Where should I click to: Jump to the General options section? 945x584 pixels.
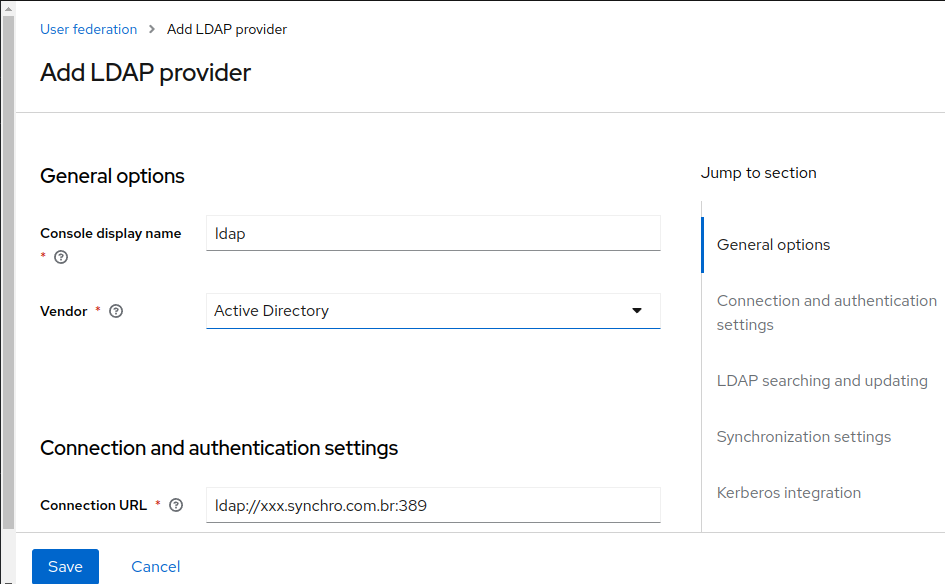point(772,244)
